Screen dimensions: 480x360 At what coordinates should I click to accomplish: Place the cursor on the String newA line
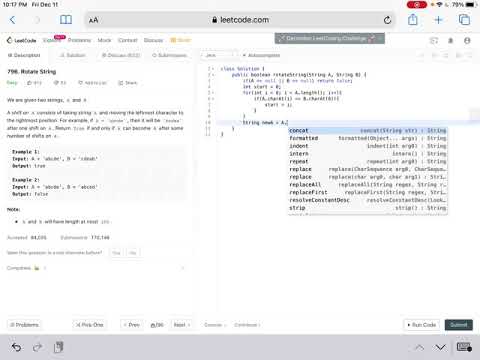tap(265, 123)
